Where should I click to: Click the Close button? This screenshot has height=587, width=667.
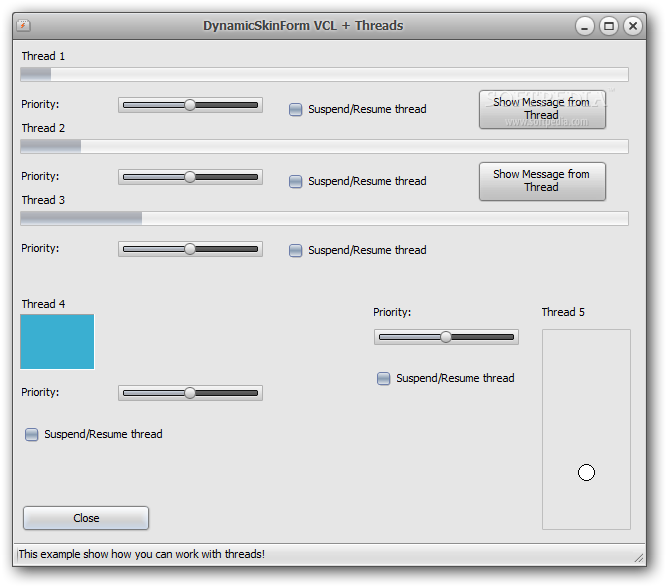coord(86,518)
